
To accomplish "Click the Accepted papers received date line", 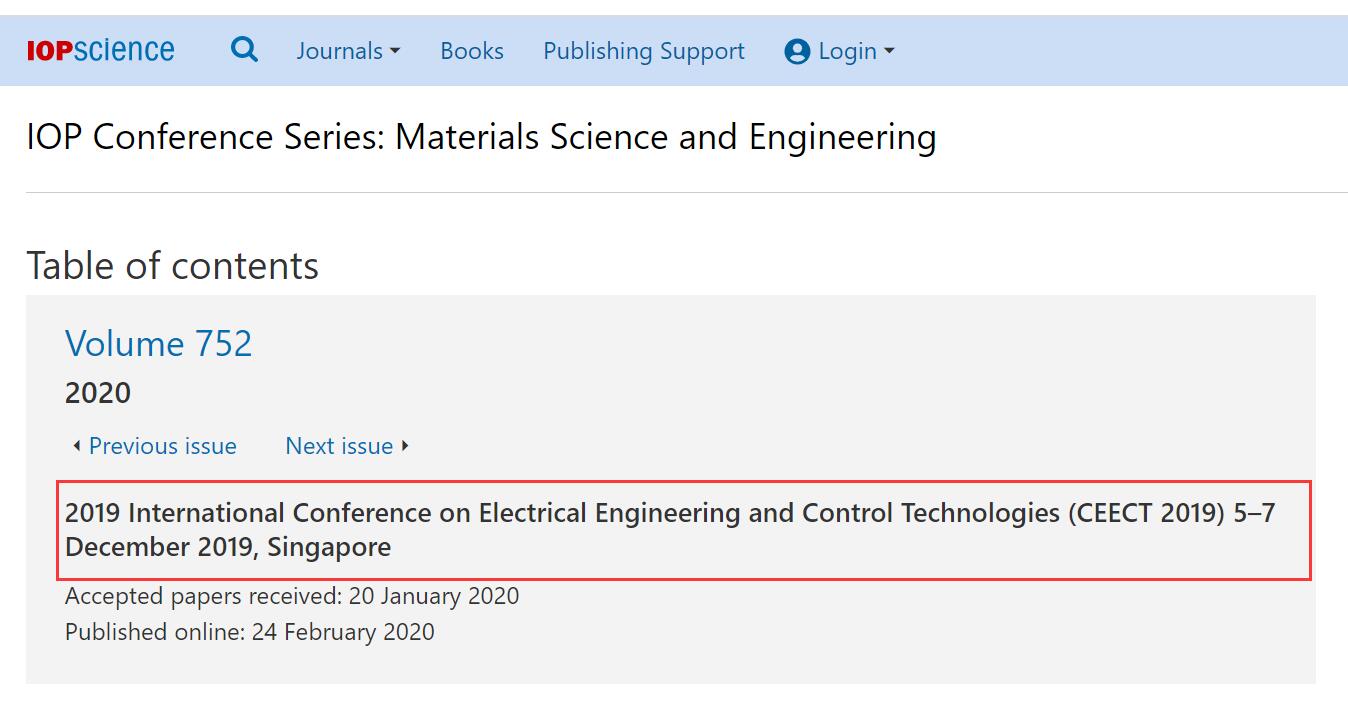I will [292, 597].
